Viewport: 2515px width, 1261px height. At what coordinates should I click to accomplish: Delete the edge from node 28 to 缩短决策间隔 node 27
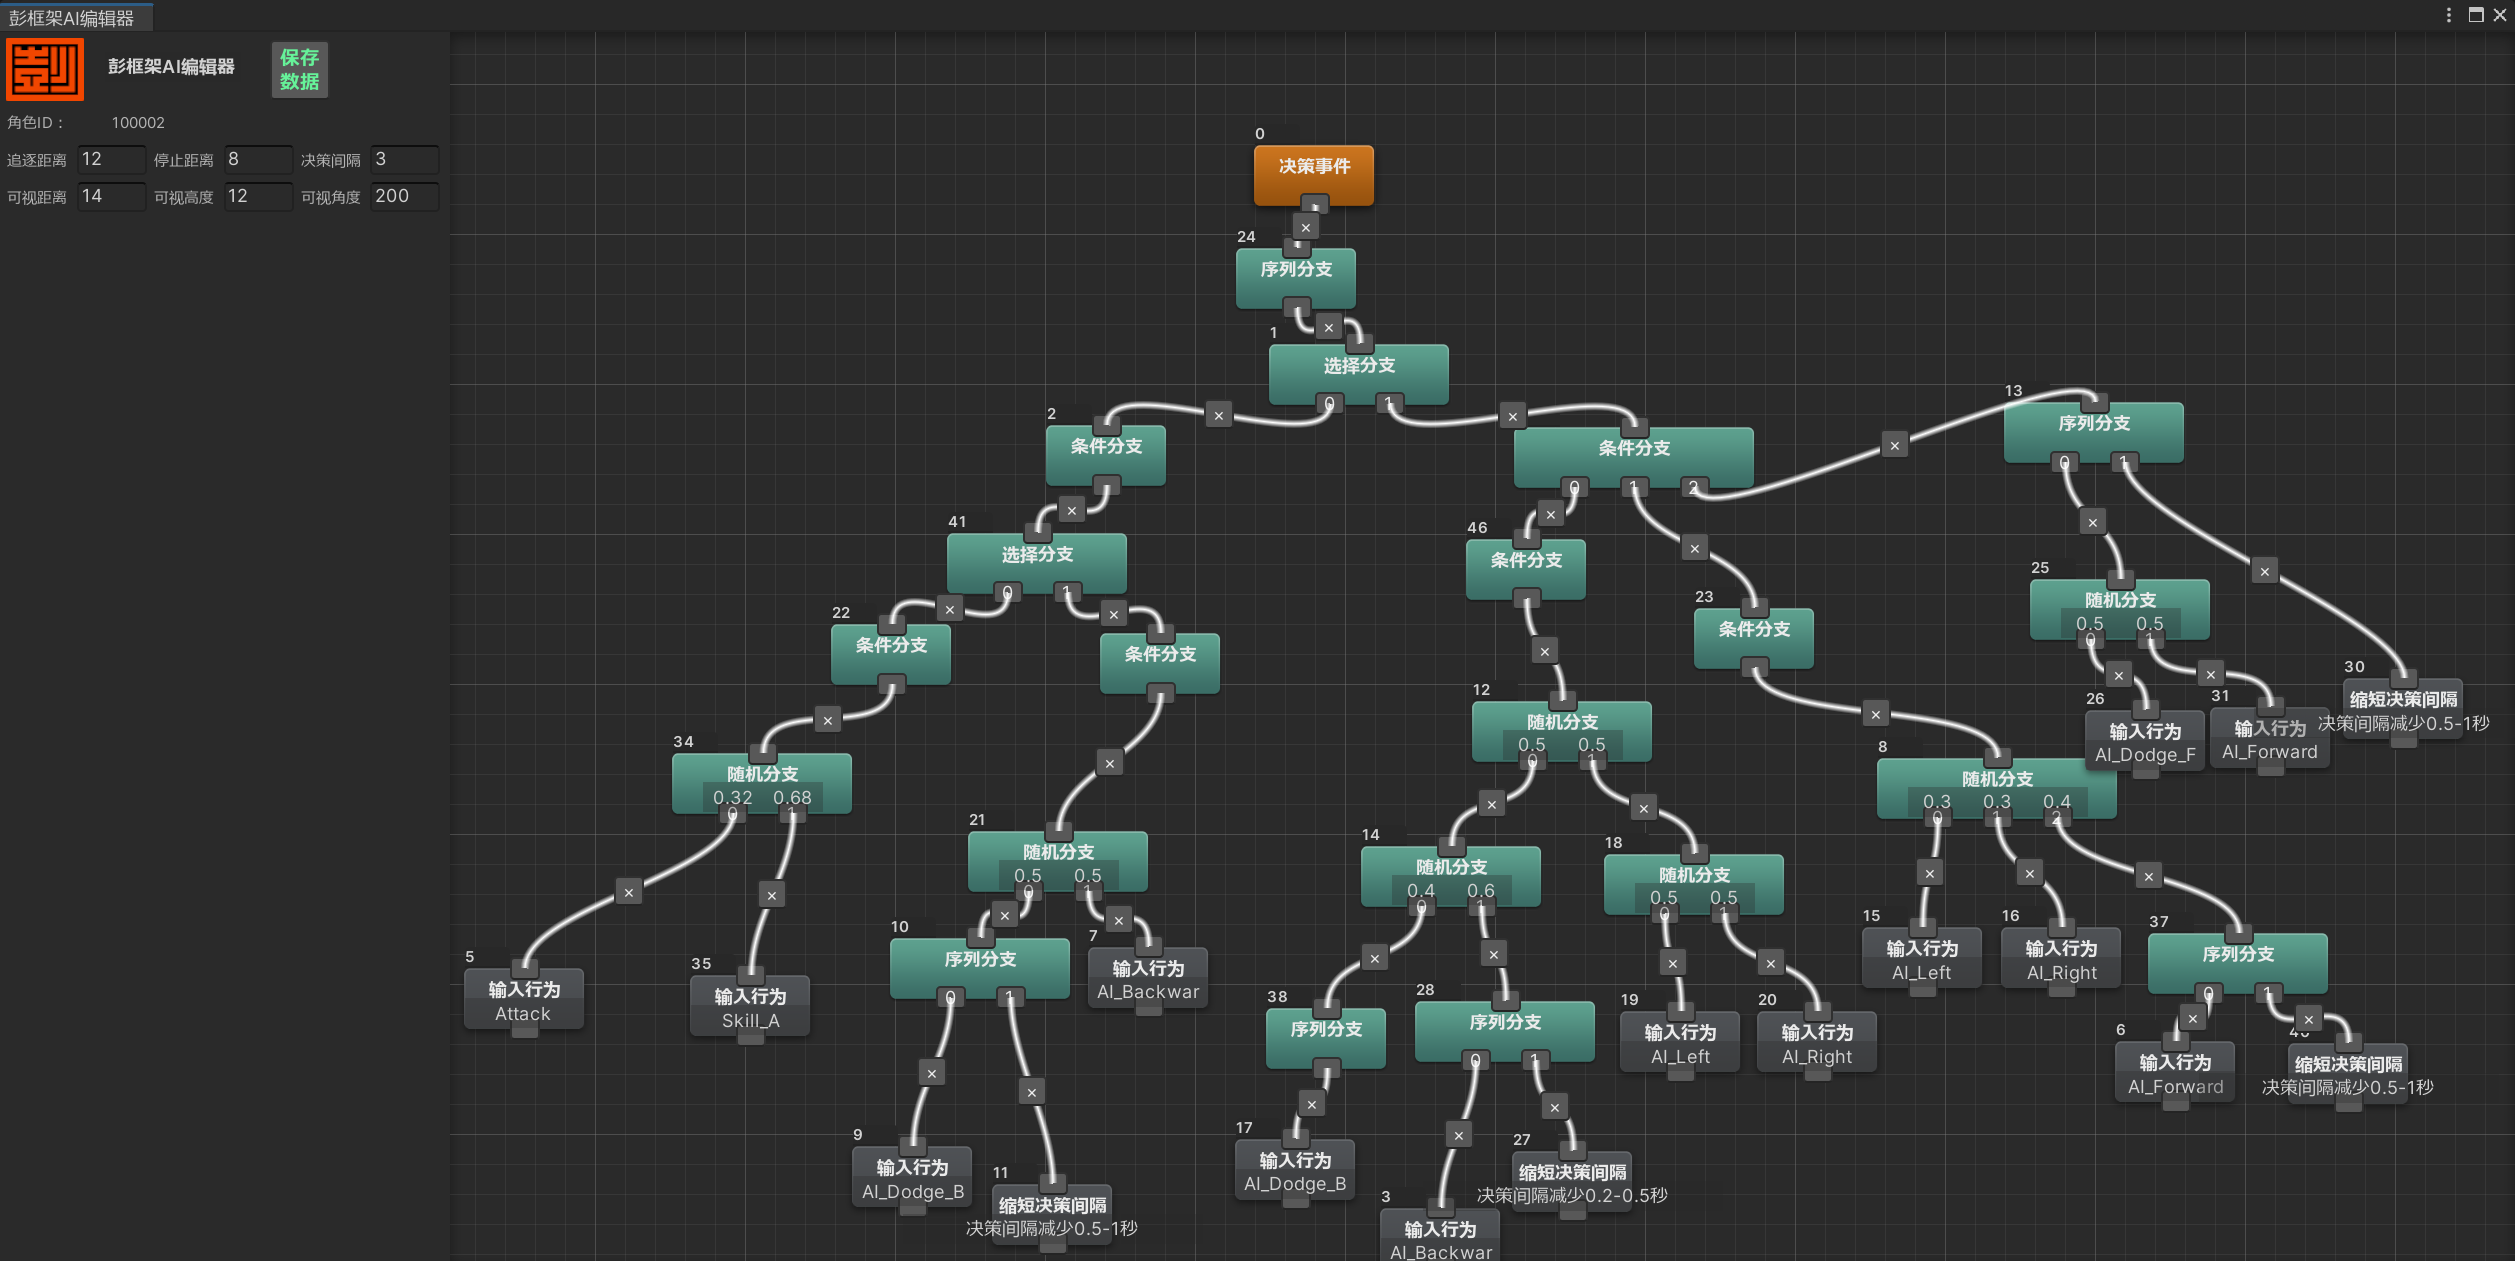coord(1554,1108)
